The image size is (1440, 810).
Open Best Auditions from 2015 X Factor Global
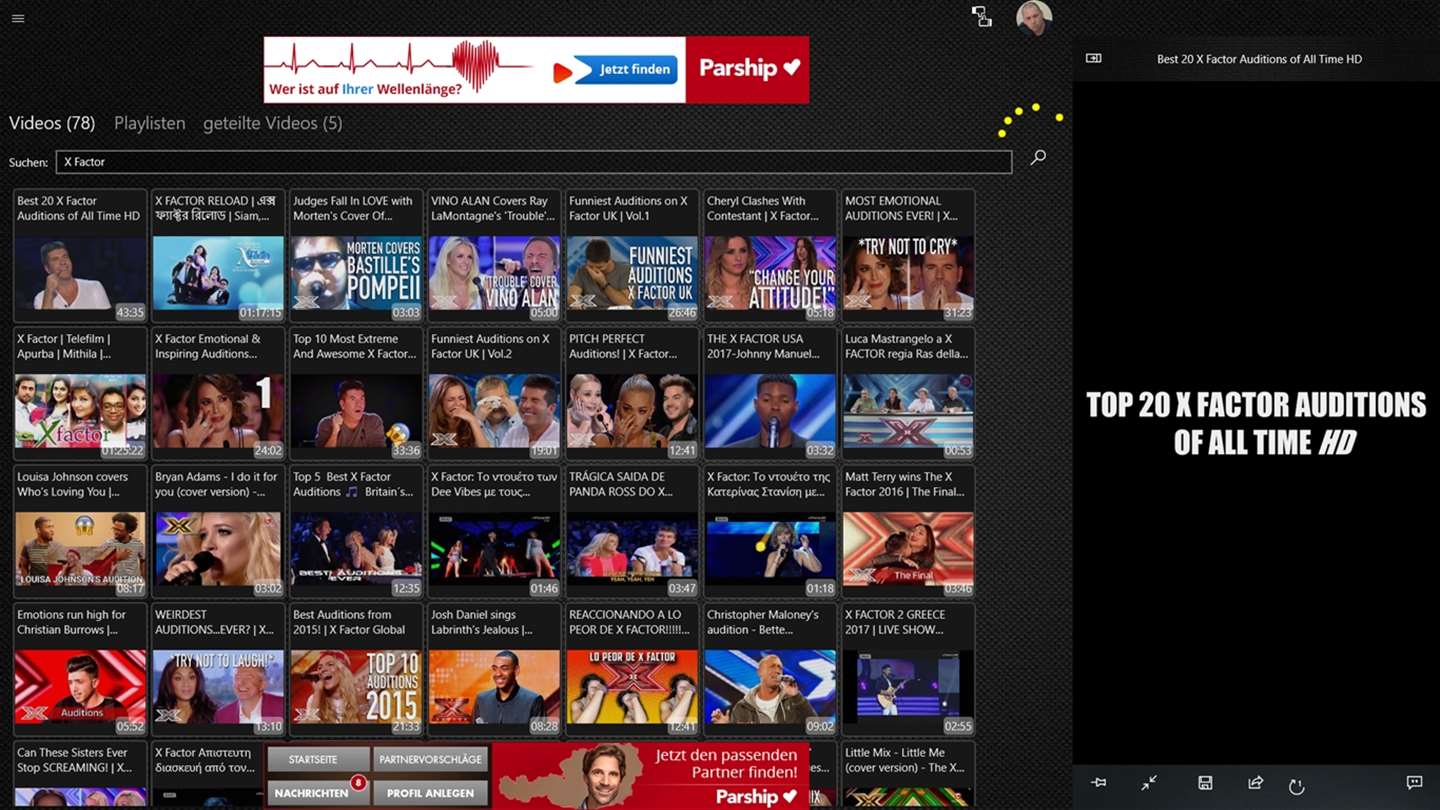point(356,669)
